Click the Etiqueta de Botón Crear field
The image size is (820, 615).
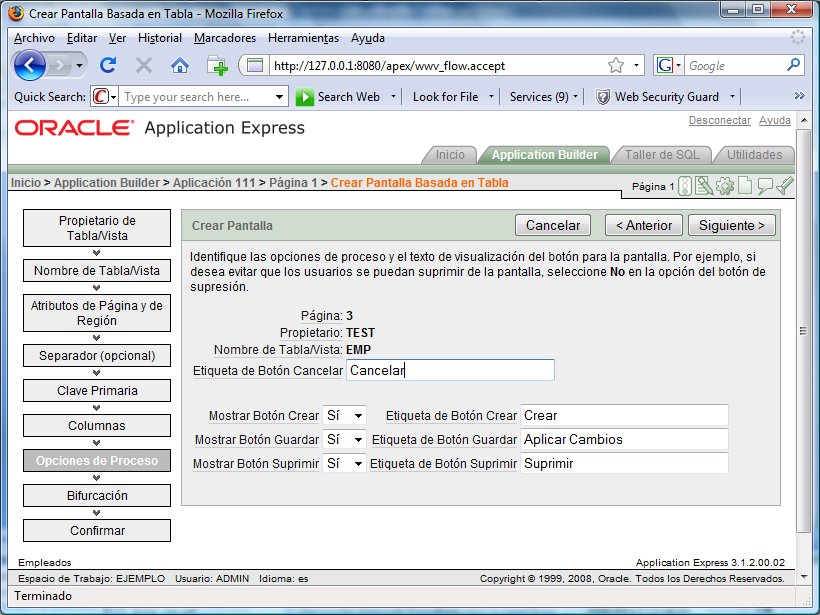[x=624, y=415]
